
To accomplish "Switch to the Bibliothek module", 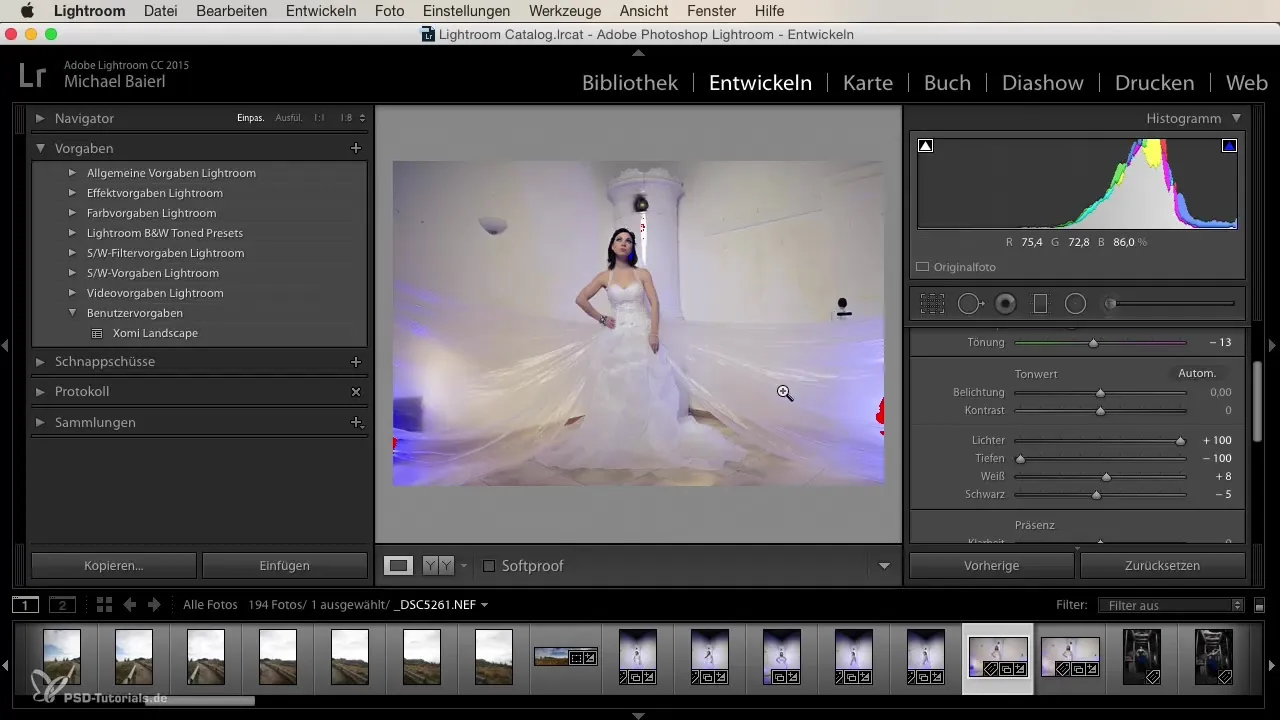I will [x=630, y=83].
